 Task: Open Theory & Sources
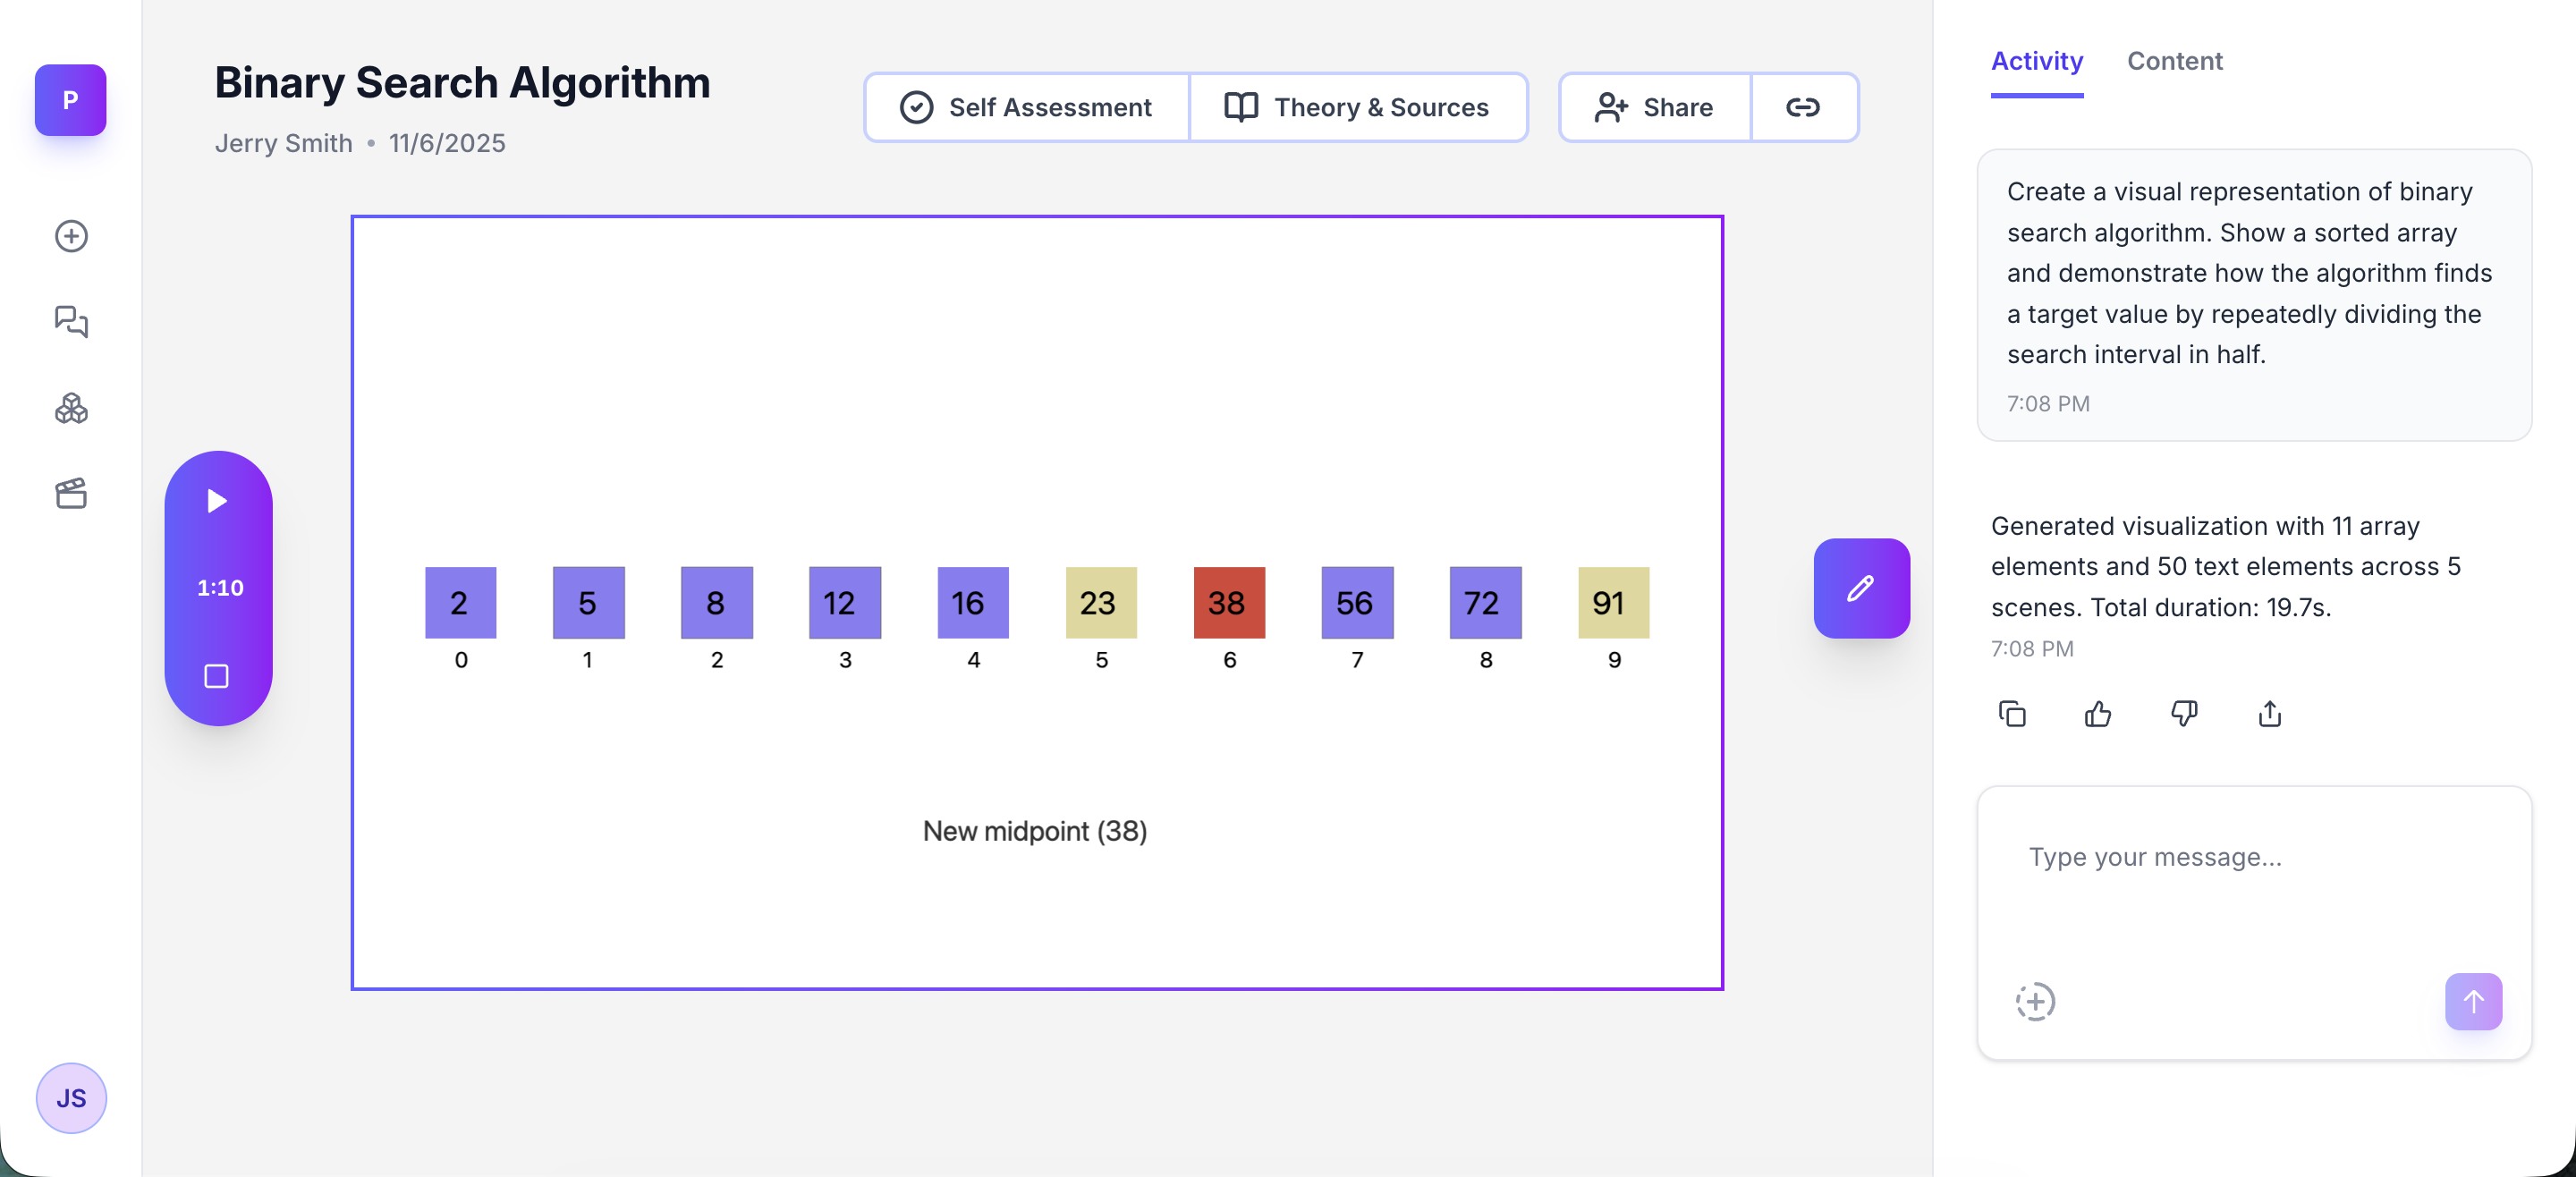[x=1358, y=107]
